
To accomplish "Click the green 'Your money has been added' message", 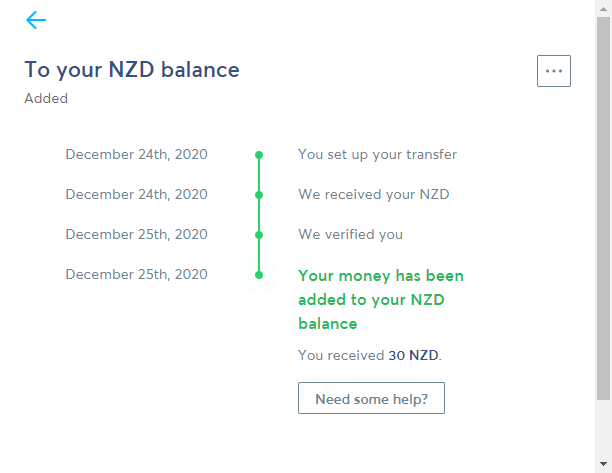I will point(381,299).
